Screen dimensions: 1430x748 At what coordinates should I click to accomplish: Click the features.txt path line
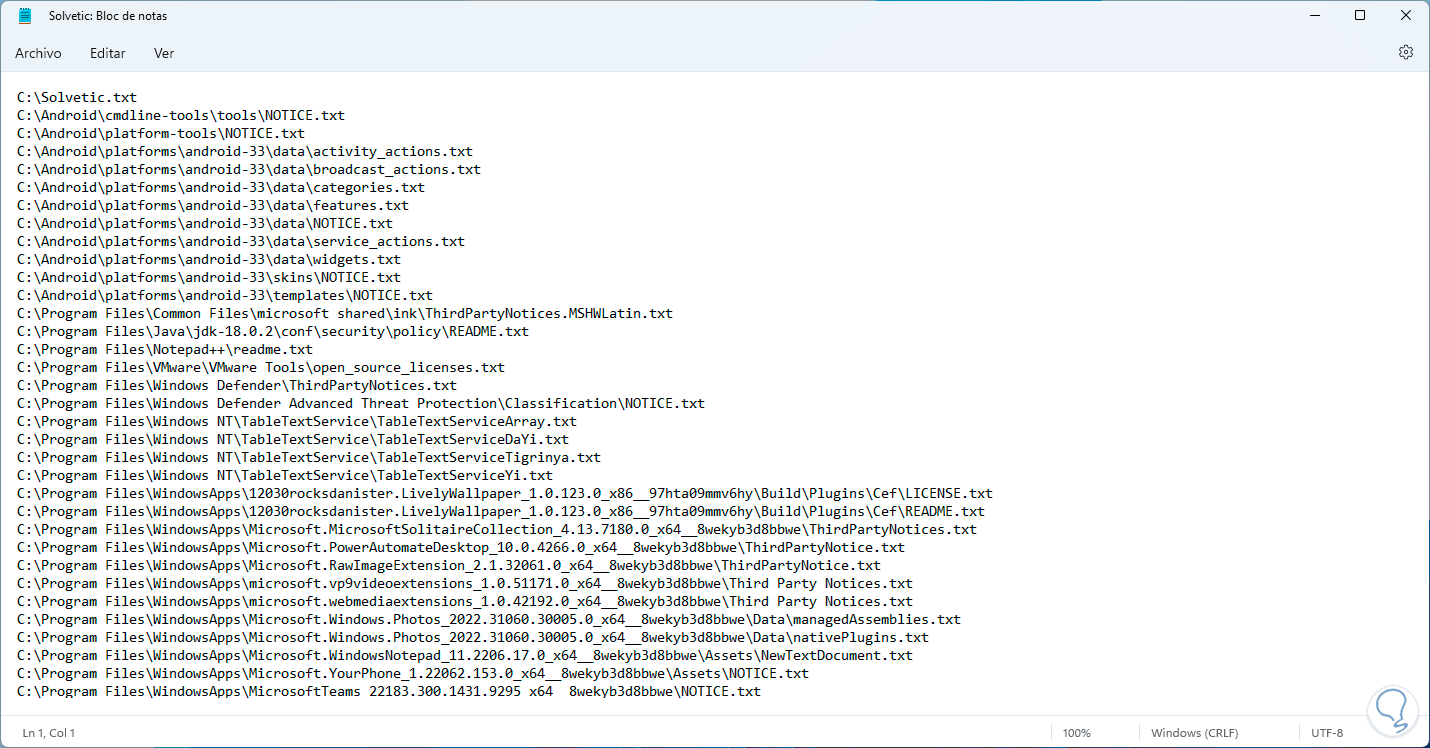(213, 206)
